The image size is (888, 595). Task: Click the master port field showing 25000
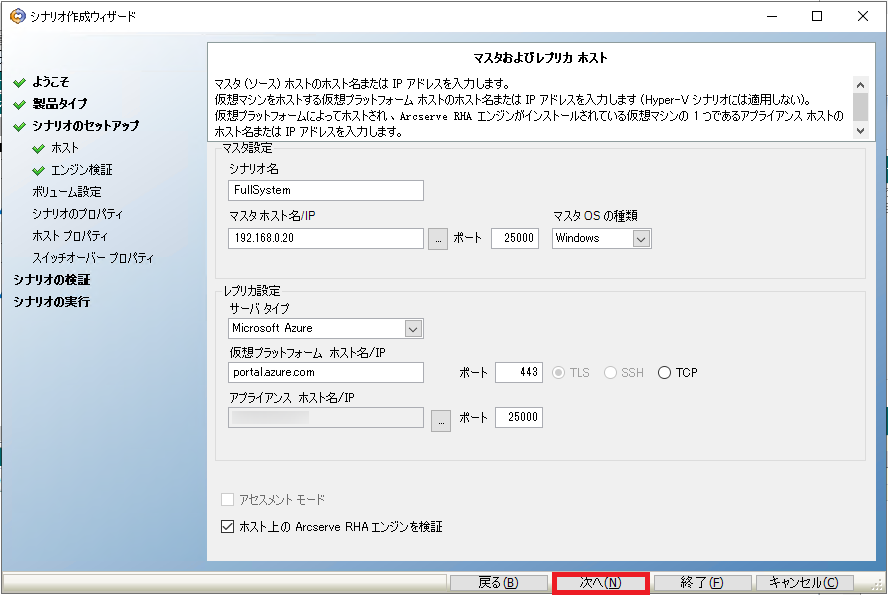point(515,238)
